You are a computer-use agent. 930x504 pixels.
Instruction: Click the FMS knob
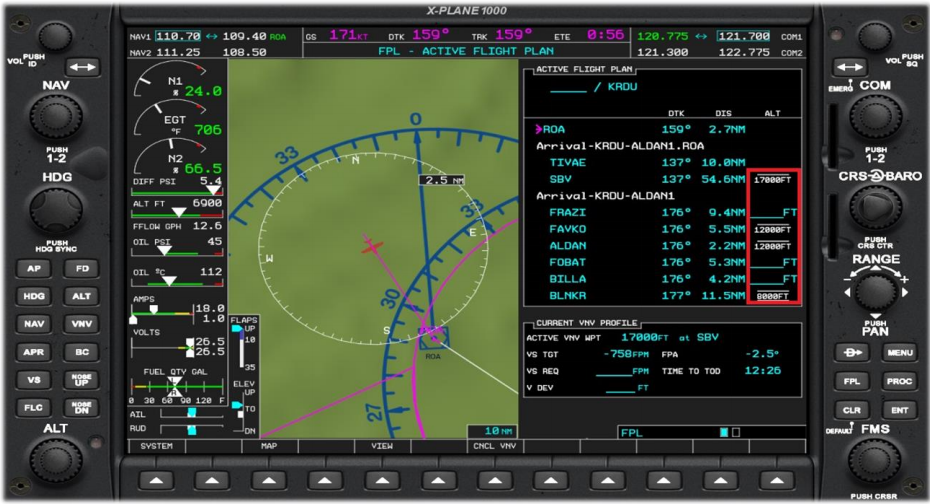874,462
